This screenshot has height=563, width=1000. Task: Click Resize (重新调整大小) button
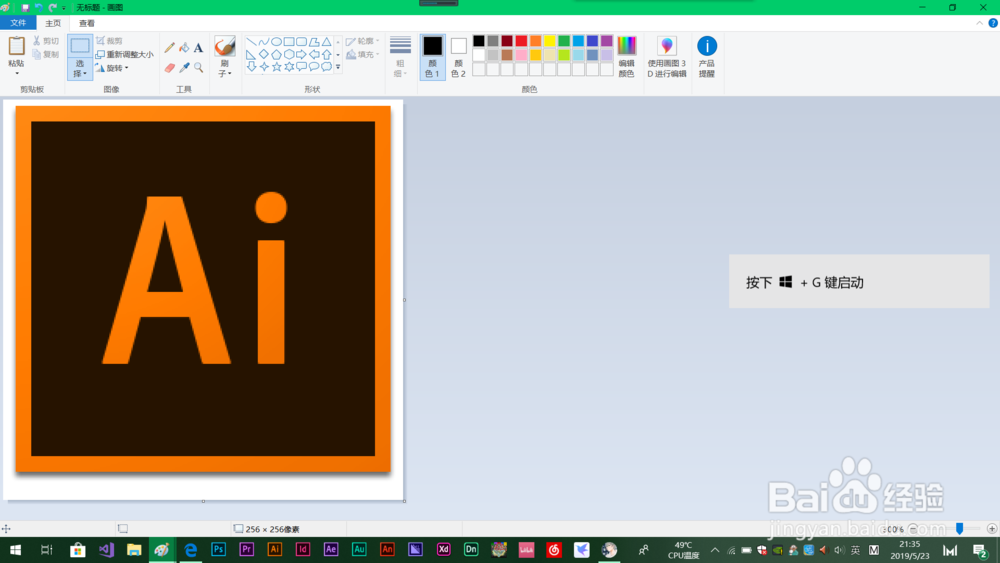pyautogui.click(x=125, y=54)
